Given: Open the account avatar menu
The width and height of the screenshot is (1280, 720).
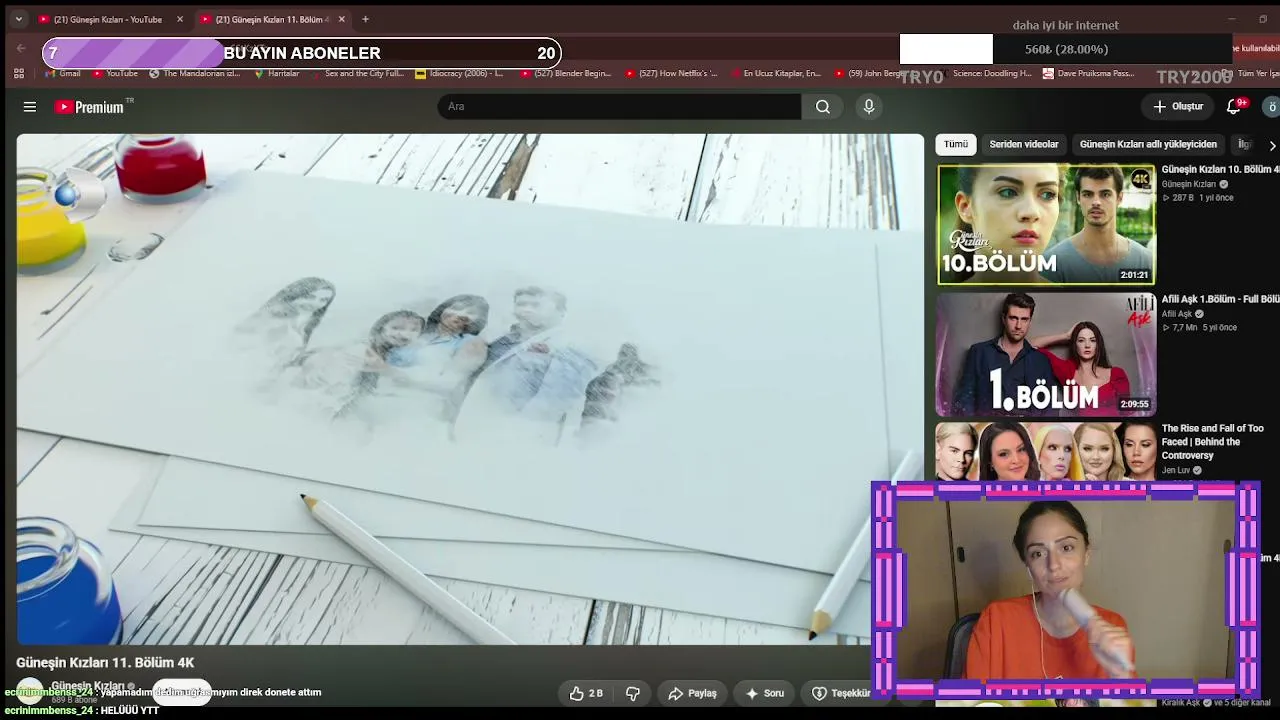Looking at the screenshot, I should point(1272,107).
